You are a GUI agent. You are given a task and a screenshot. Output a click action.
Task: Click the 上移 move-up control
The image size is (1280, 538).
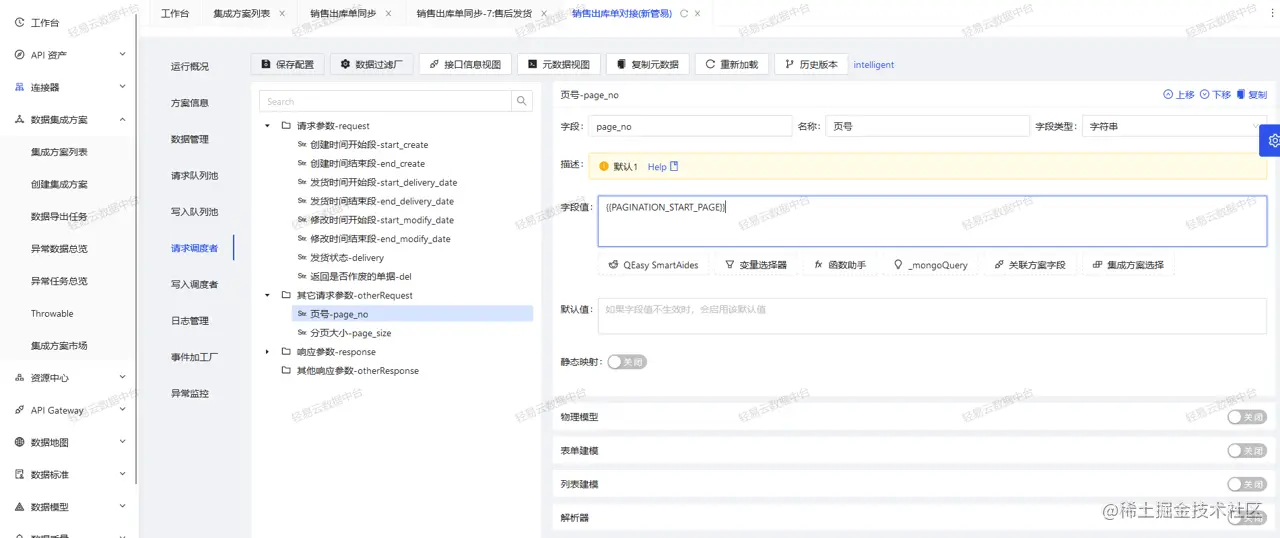point(1179,95)
